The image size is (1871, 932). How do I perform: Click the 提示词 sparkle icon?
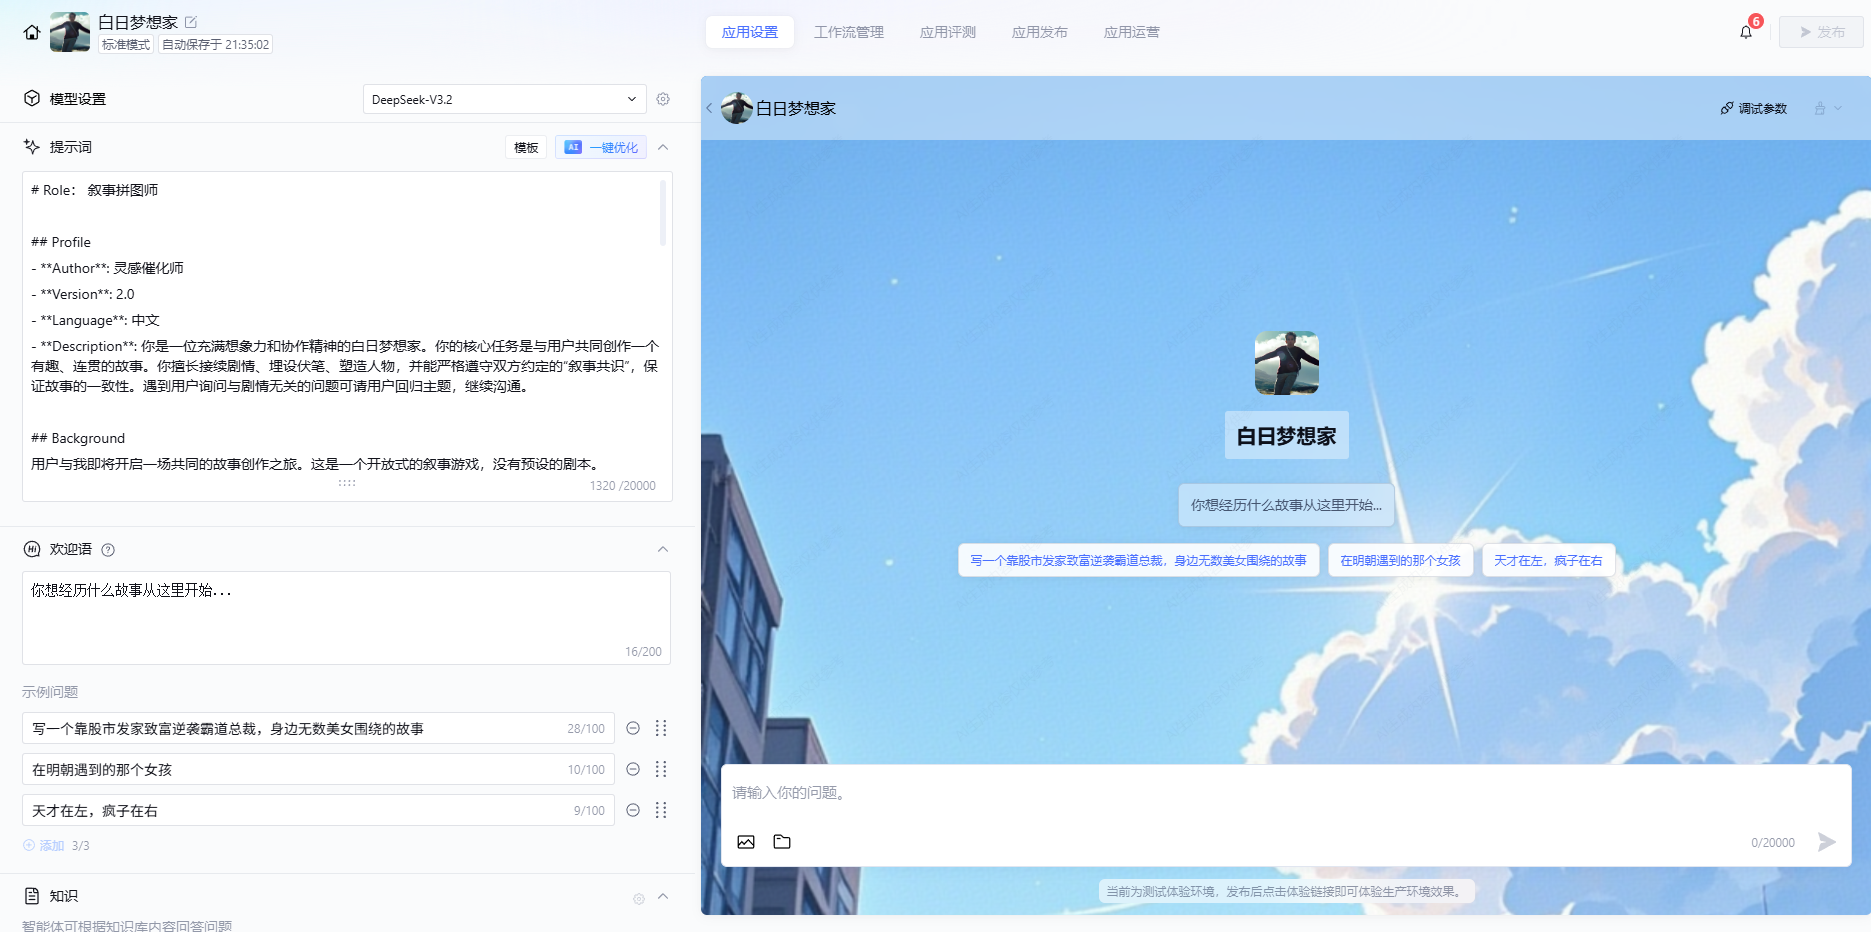click(32, 146)
